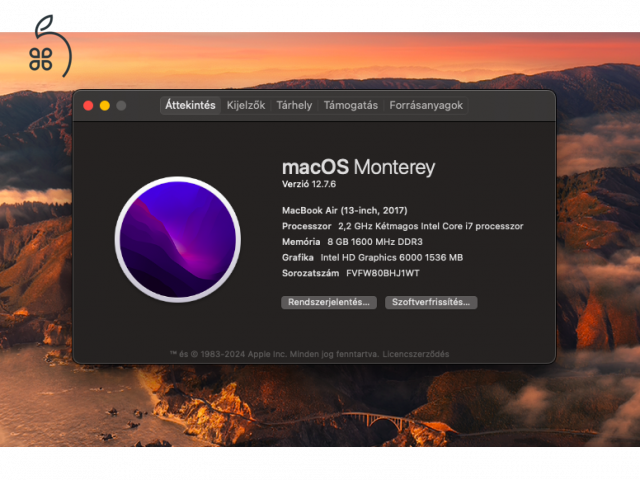The width and height of the screenshot is (640, 480).
Task: Open the Forrásanyagok tab
Action: click(426, 105)
